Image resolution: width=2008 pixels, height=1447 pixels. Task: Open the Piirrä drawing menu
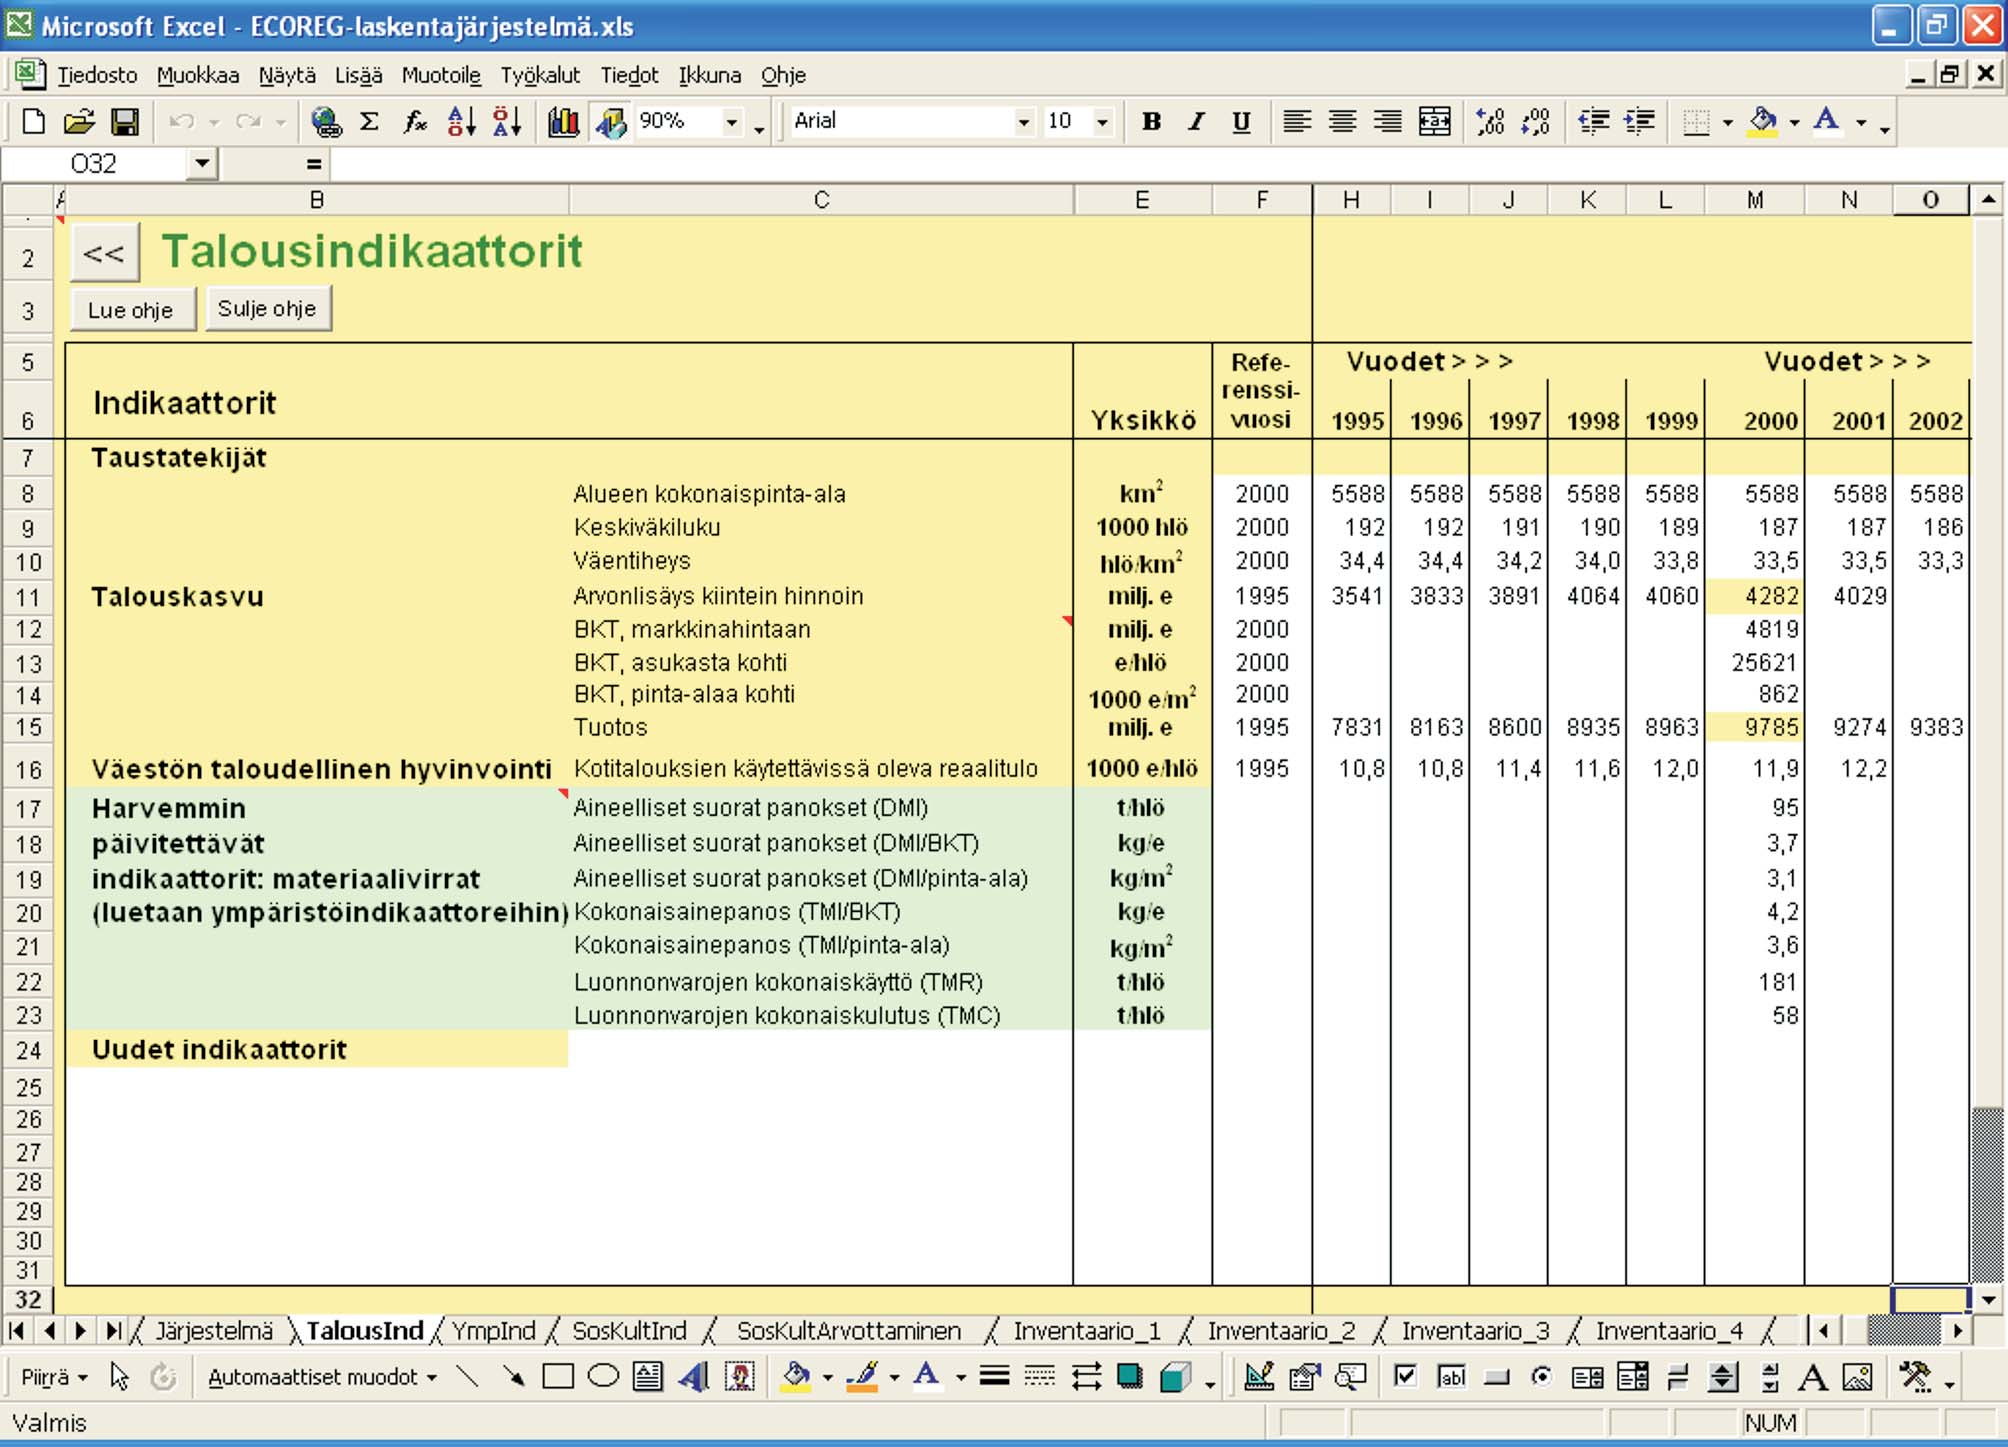click(54, 1377)
